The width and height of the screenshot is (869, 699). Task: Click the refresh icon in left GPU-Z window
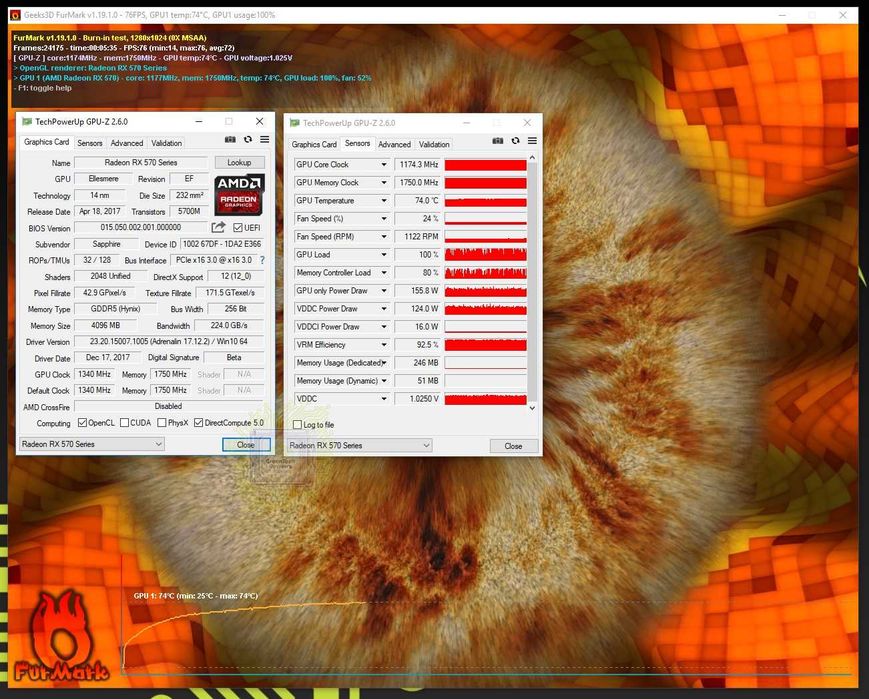(248, 140)
